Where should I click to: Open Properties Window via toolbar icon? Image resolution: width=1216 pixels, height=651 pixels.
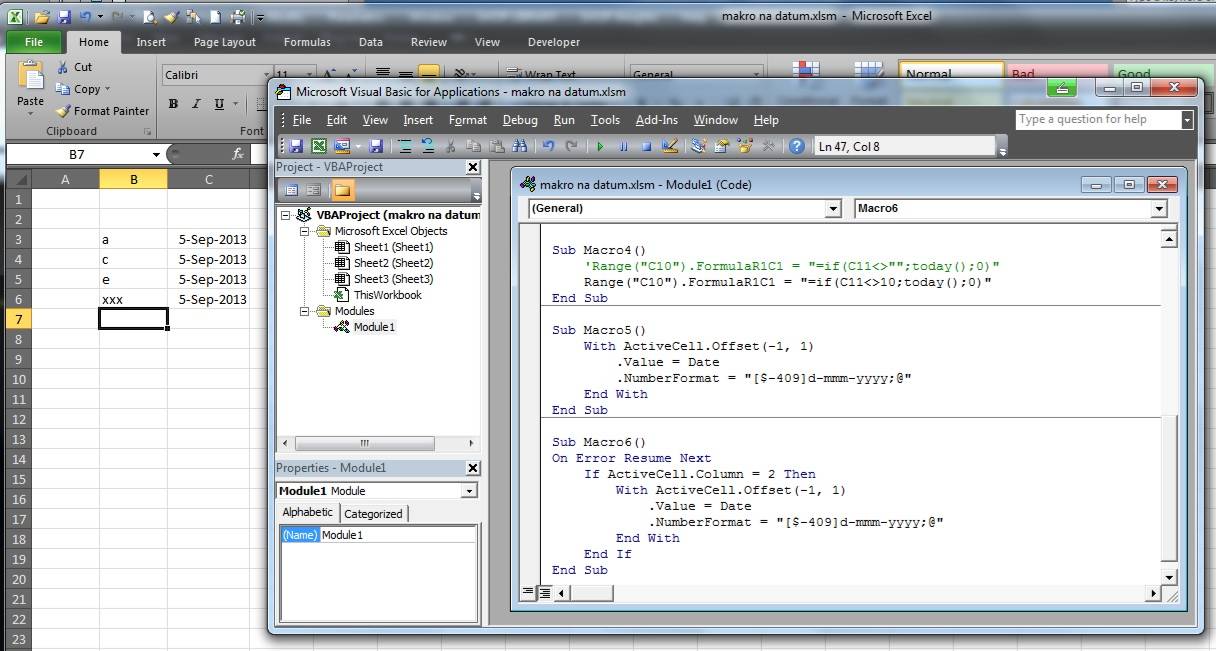click(721, 146)
